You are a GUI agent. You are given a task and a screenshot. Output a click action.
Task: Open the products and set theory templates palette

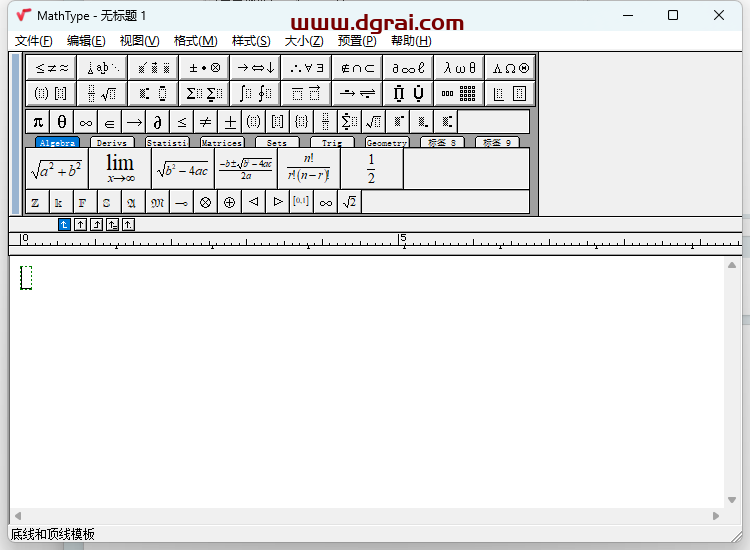[408, 93]
